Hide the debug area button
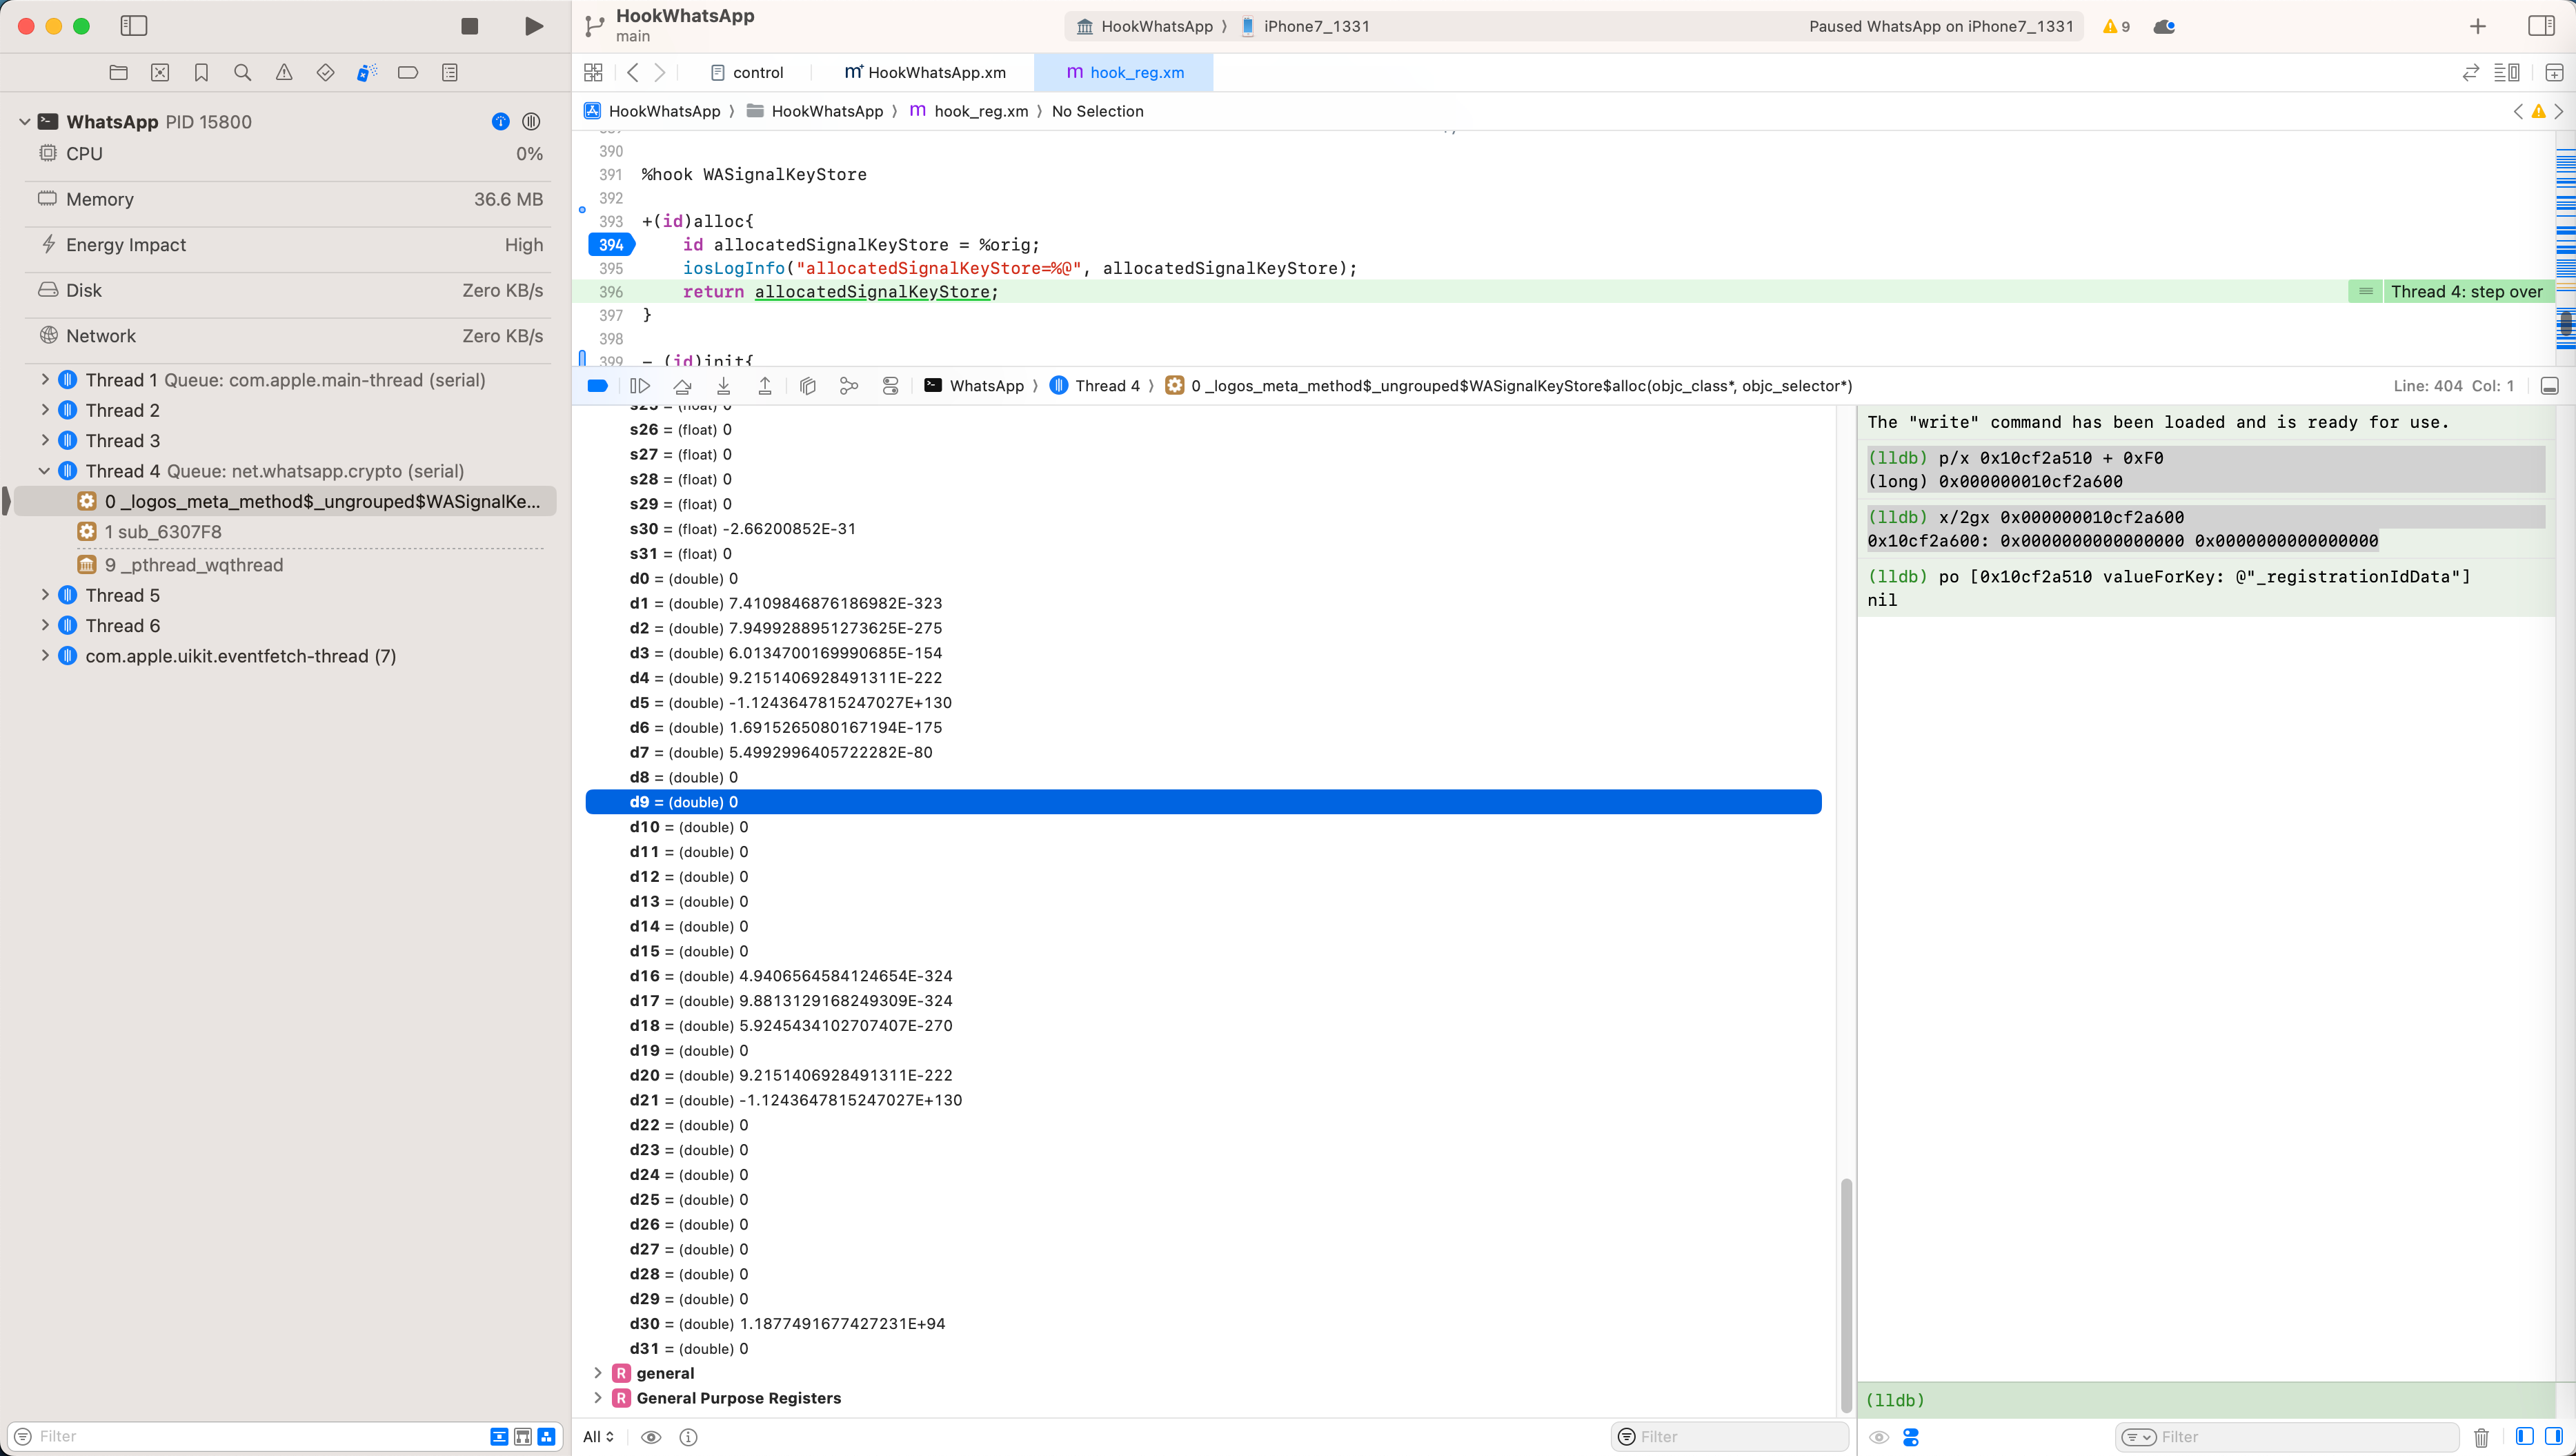Screen dimensions: 2576x1456 2550,386
